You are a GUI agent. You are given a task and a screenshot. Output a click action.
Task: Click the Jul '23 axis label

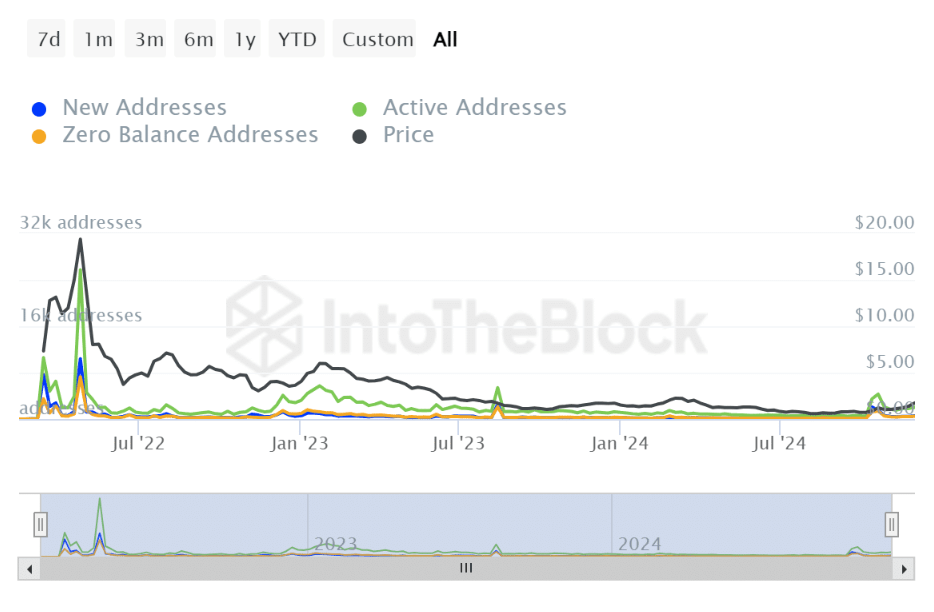pos(458,443)
